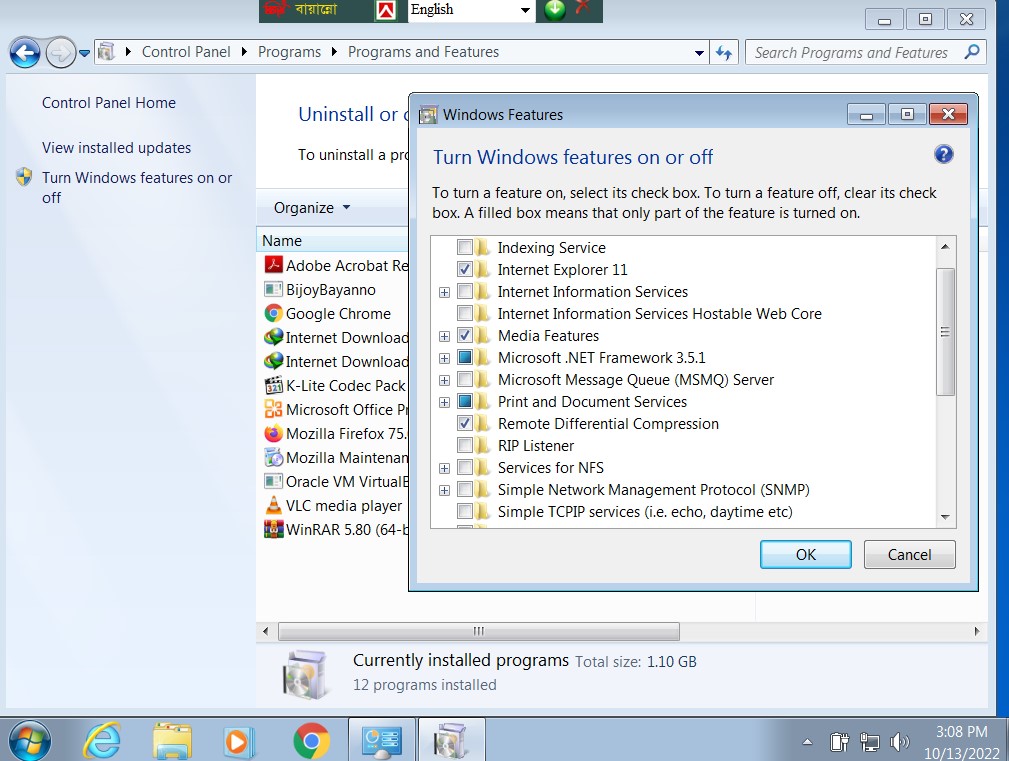The height and width of the screenshot is (761, 1009).
Task: Click the features list scroll down arrow
Action: (945, 517)
